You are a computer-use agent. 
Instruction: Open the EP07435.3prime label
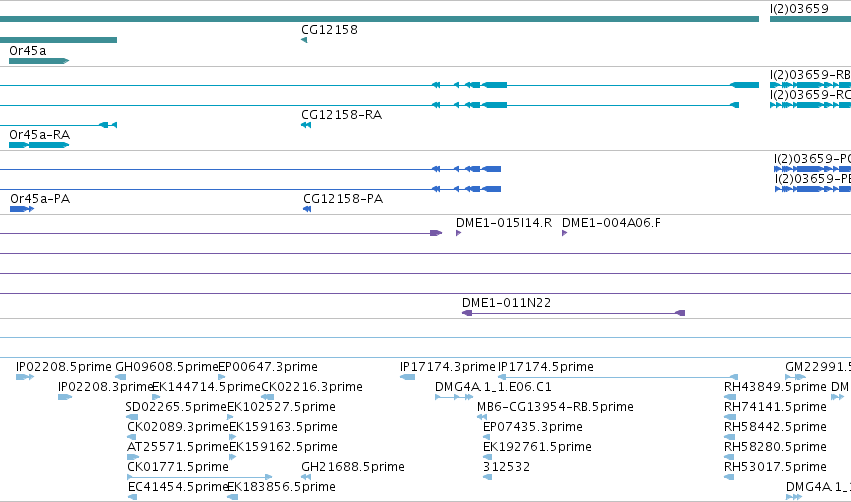532,427
